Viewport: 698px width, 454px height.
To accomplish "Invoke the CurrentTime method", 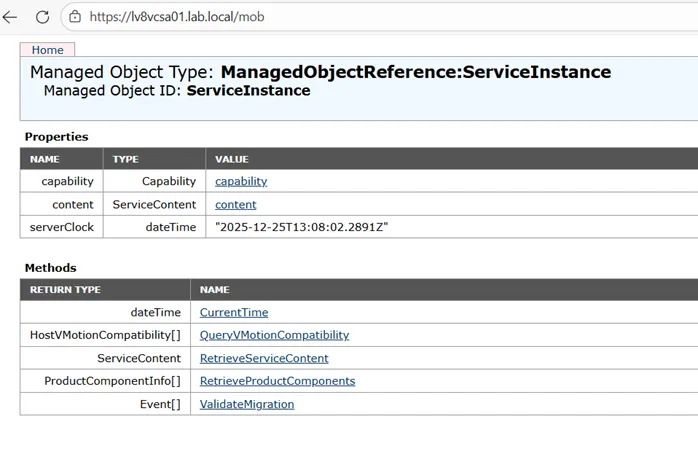I will pyautogui.click(x=234, y=312).
